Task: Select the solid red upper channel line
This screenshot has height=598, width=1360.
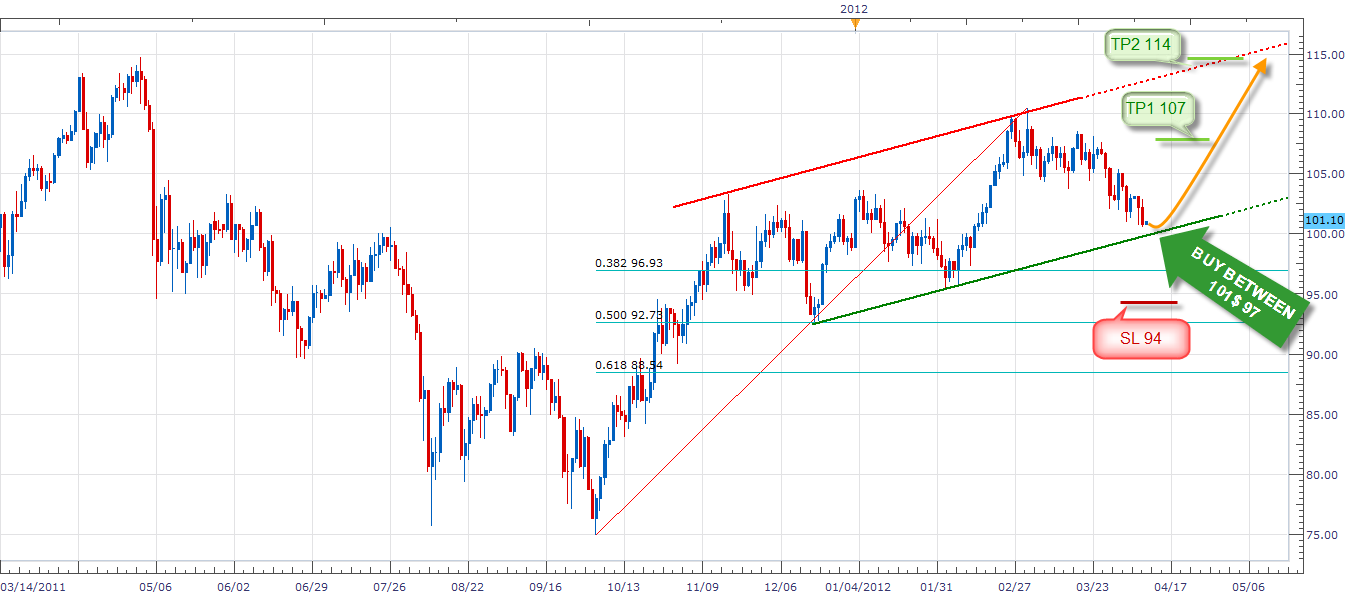Action: click(x=877, y=152)
